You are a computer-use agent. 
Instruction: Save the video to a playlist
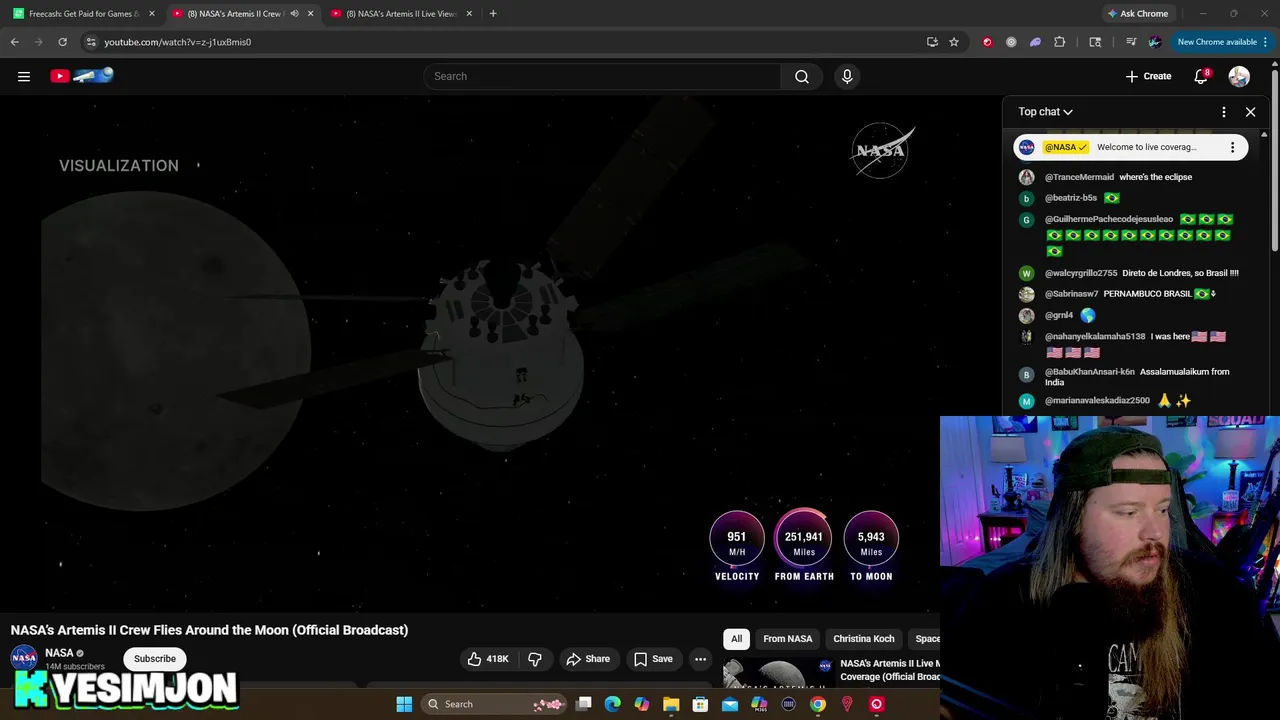652,659
